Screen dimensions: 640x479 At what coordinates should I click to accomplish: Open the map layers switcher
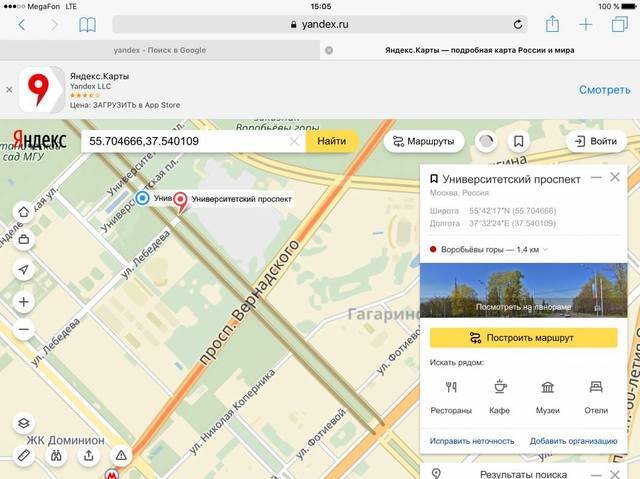pyautogui.click(x=24, y=423)
